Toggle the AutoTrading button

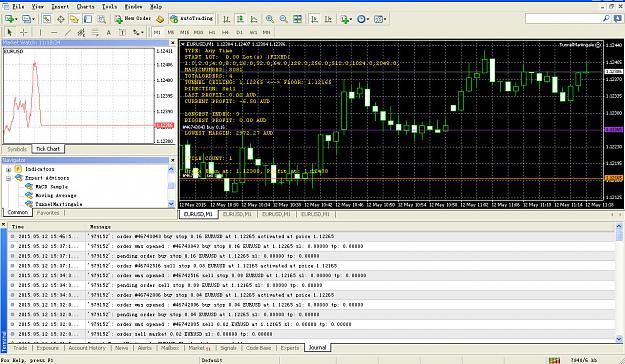pos(192,18)
